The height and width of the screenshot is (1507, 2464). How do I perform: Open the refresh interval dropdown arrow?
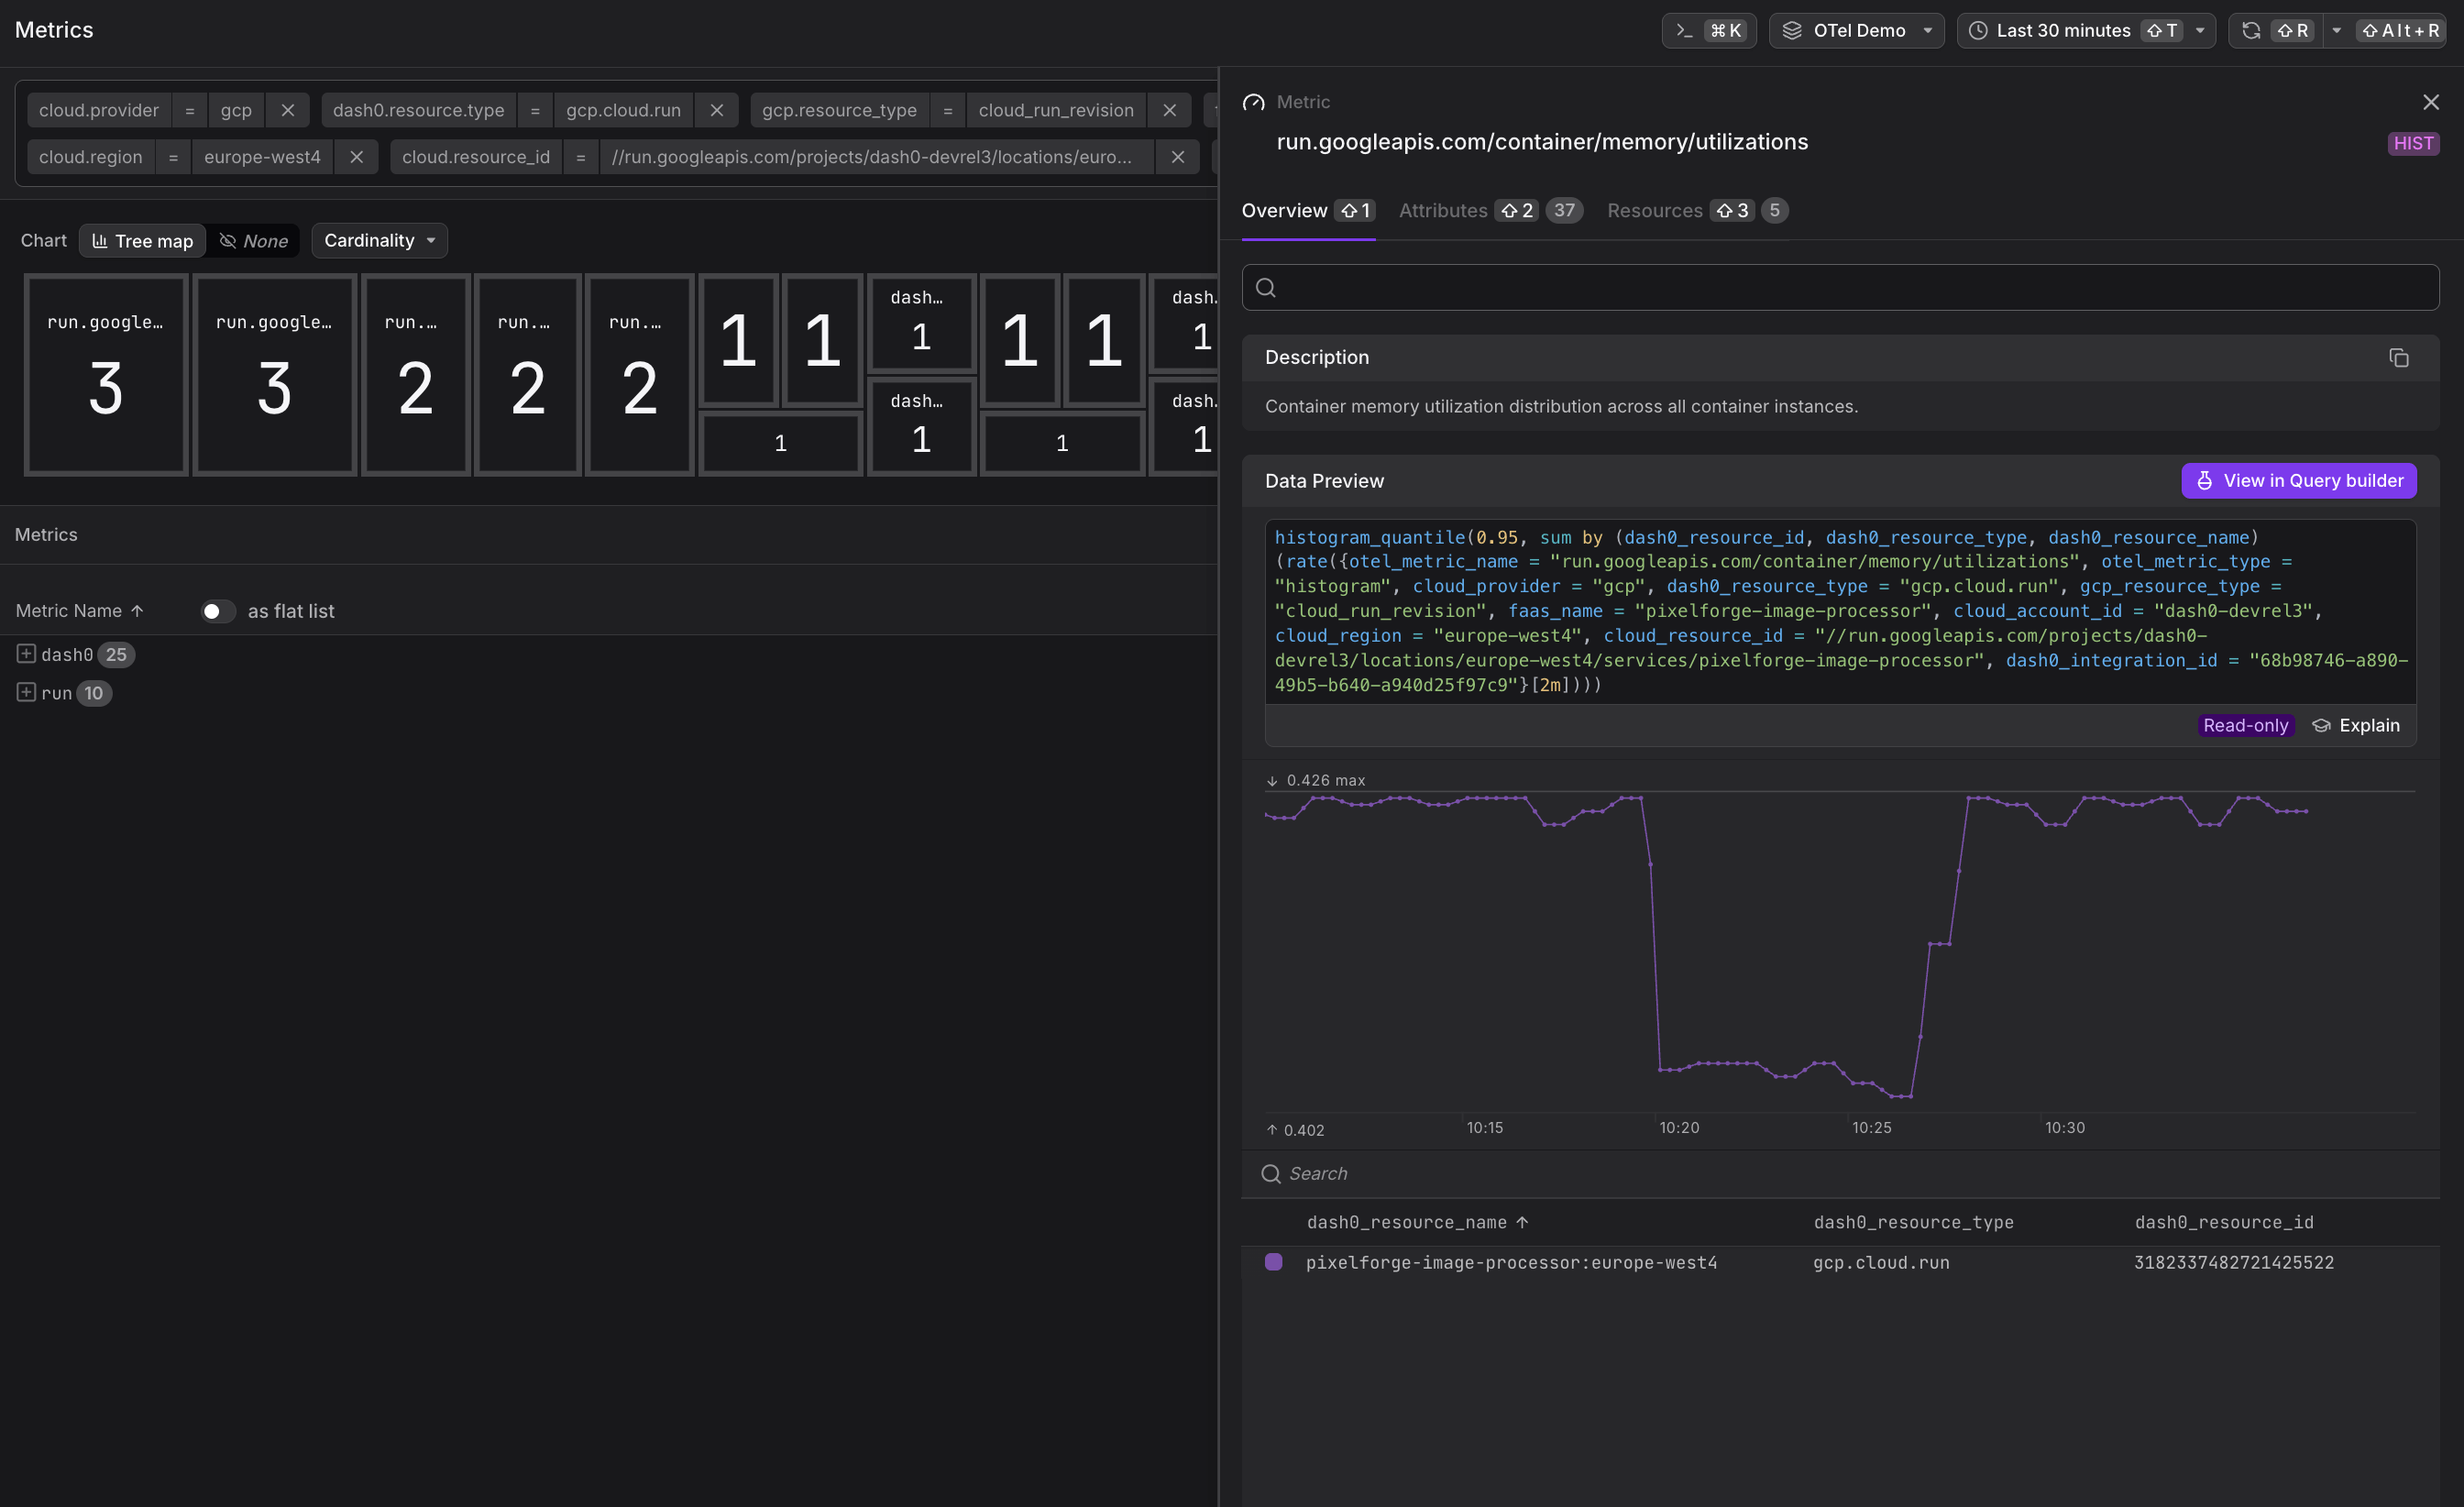[x=2337, y=31]
